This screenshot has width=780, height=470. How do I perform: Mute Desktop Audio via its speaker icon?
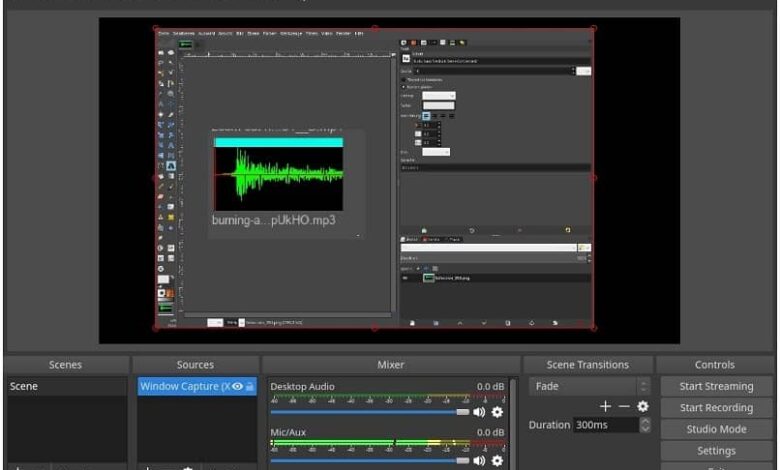pyautogui.click(x=479, y=412)
